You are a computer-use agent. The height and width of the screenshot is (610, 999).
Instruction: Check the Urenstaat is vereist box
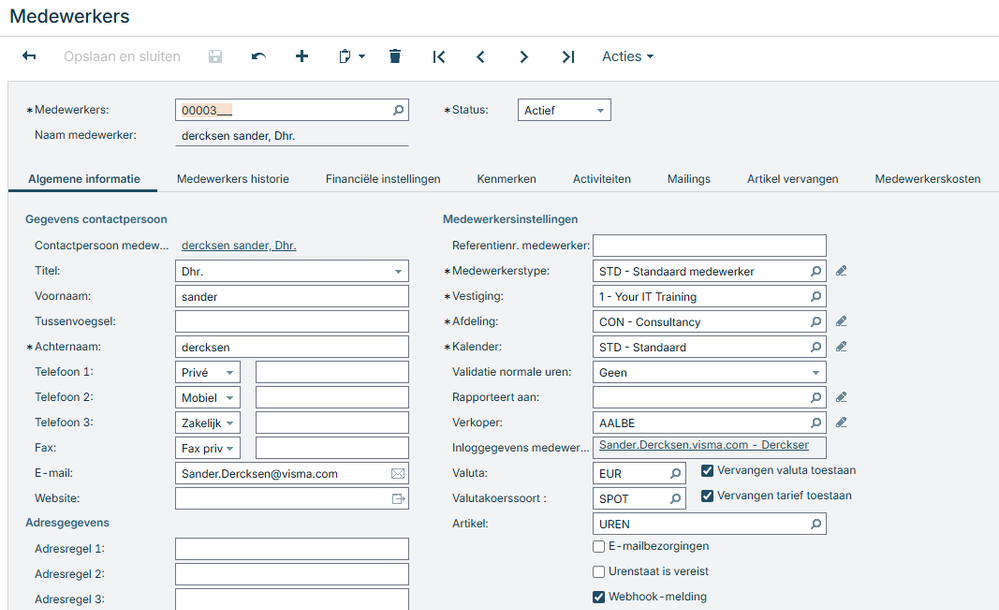point(599,572)
